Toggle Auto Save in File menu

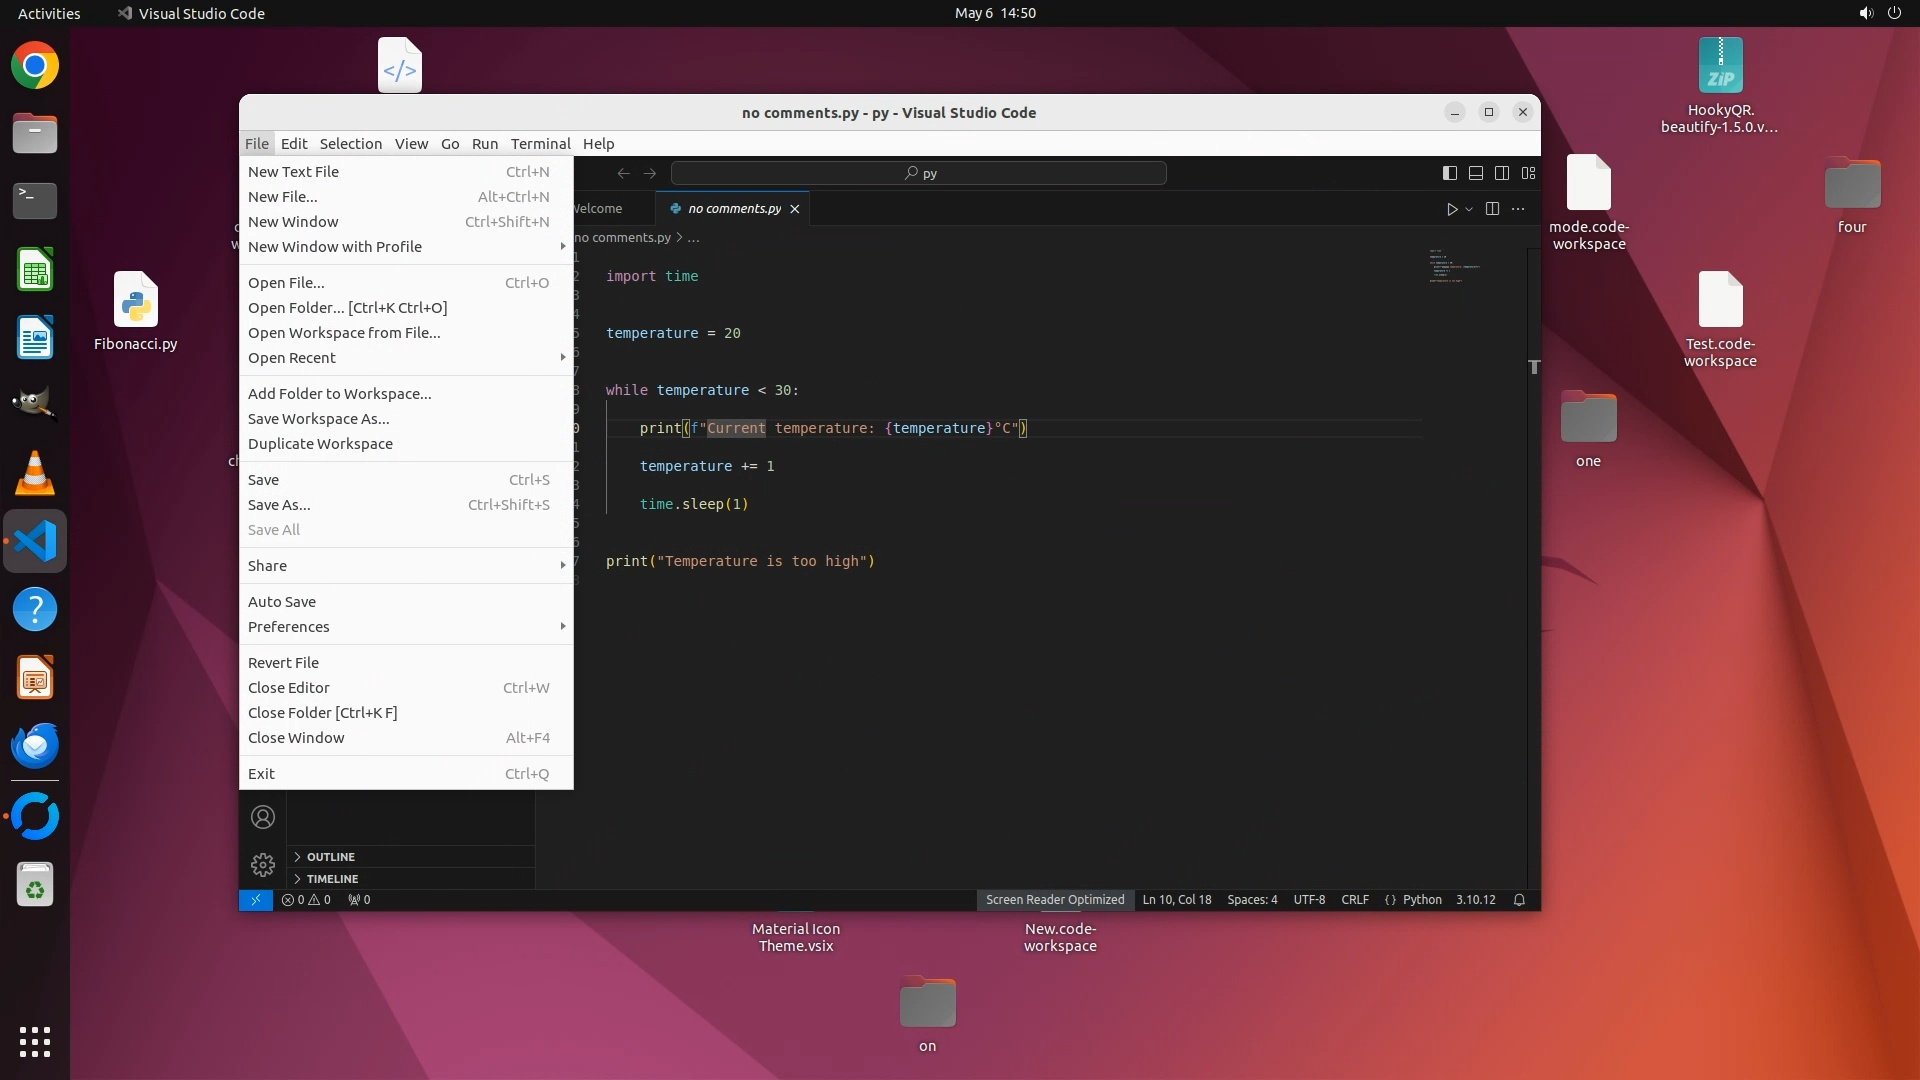coord(282,602)
